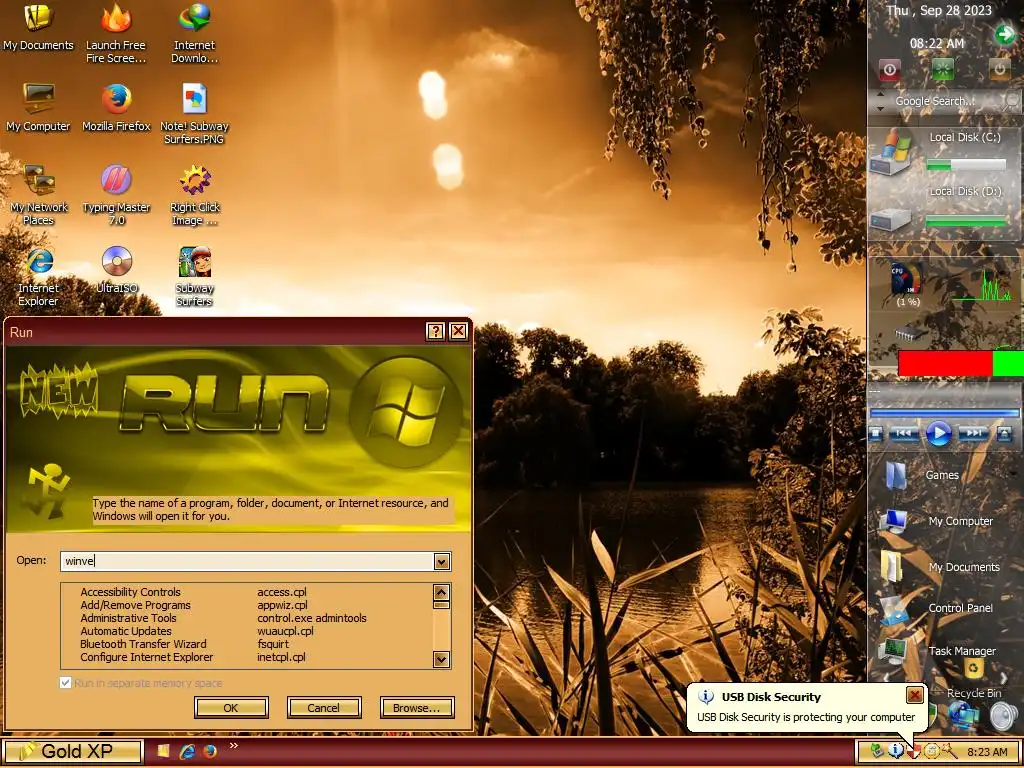This screenshot has height=768, width=1024.
Task: Click Local Disk (D:) usage bar
Action: (966, 222)
